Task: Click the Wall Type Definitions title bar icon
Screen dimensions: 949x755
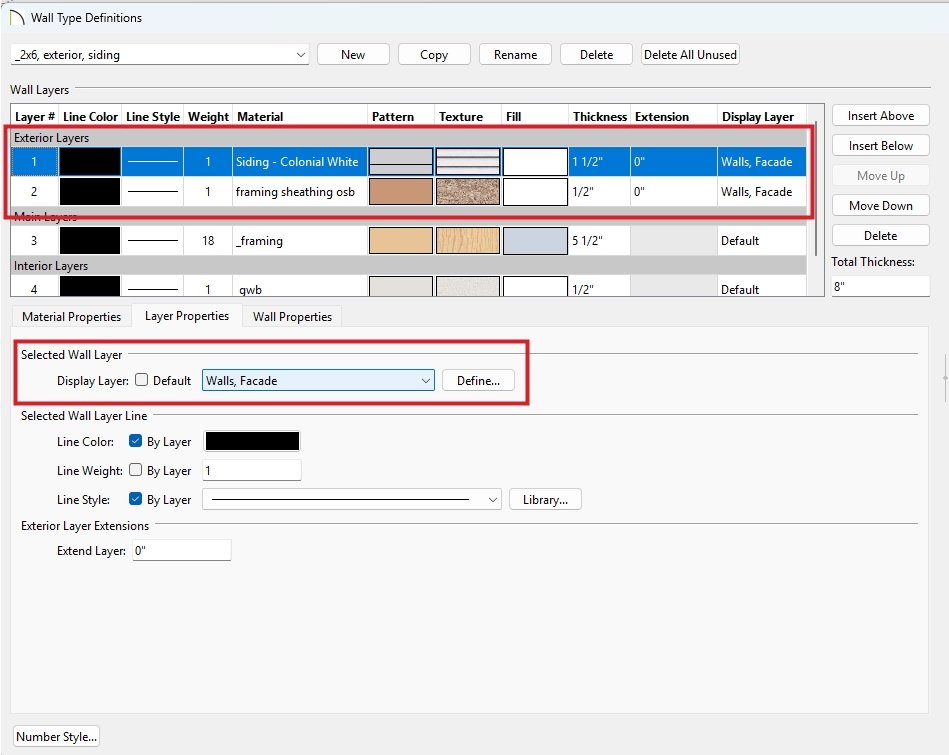Action: tap(16, 17)
